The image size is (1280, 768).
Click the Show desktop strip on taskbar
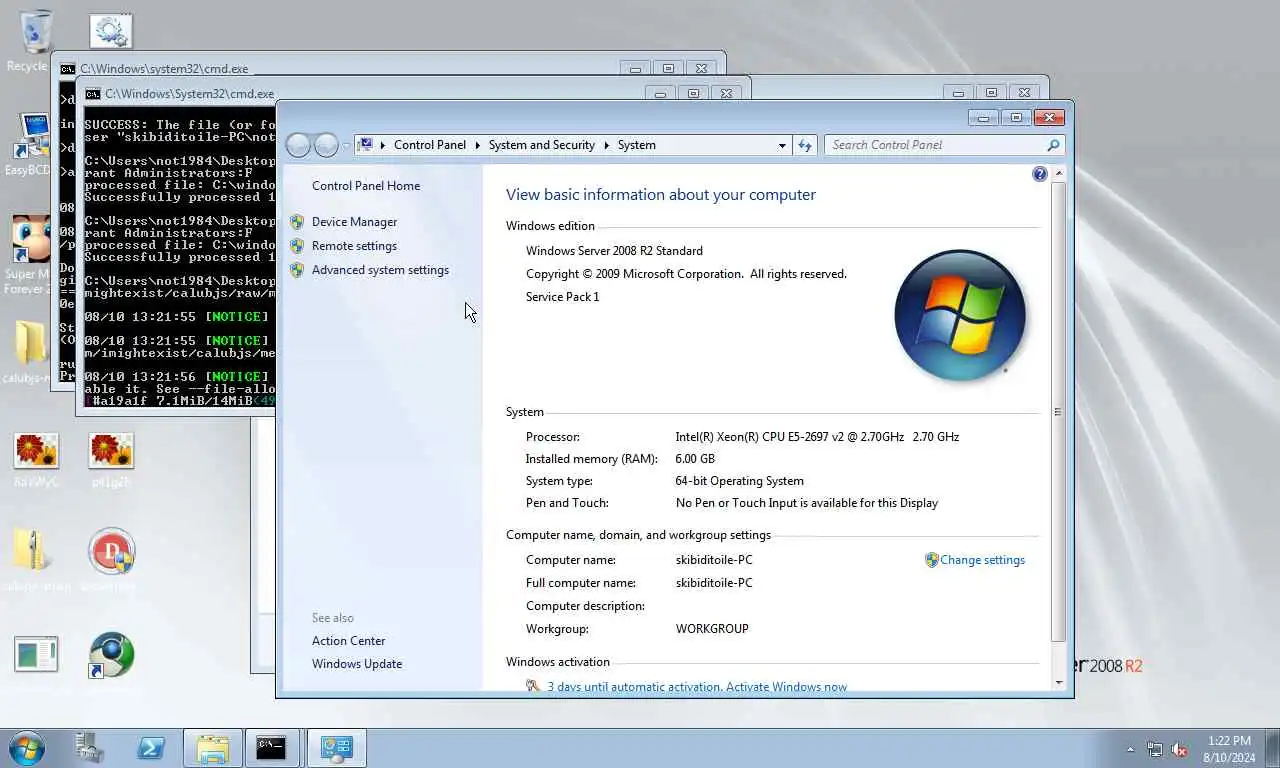(1273, 749)
